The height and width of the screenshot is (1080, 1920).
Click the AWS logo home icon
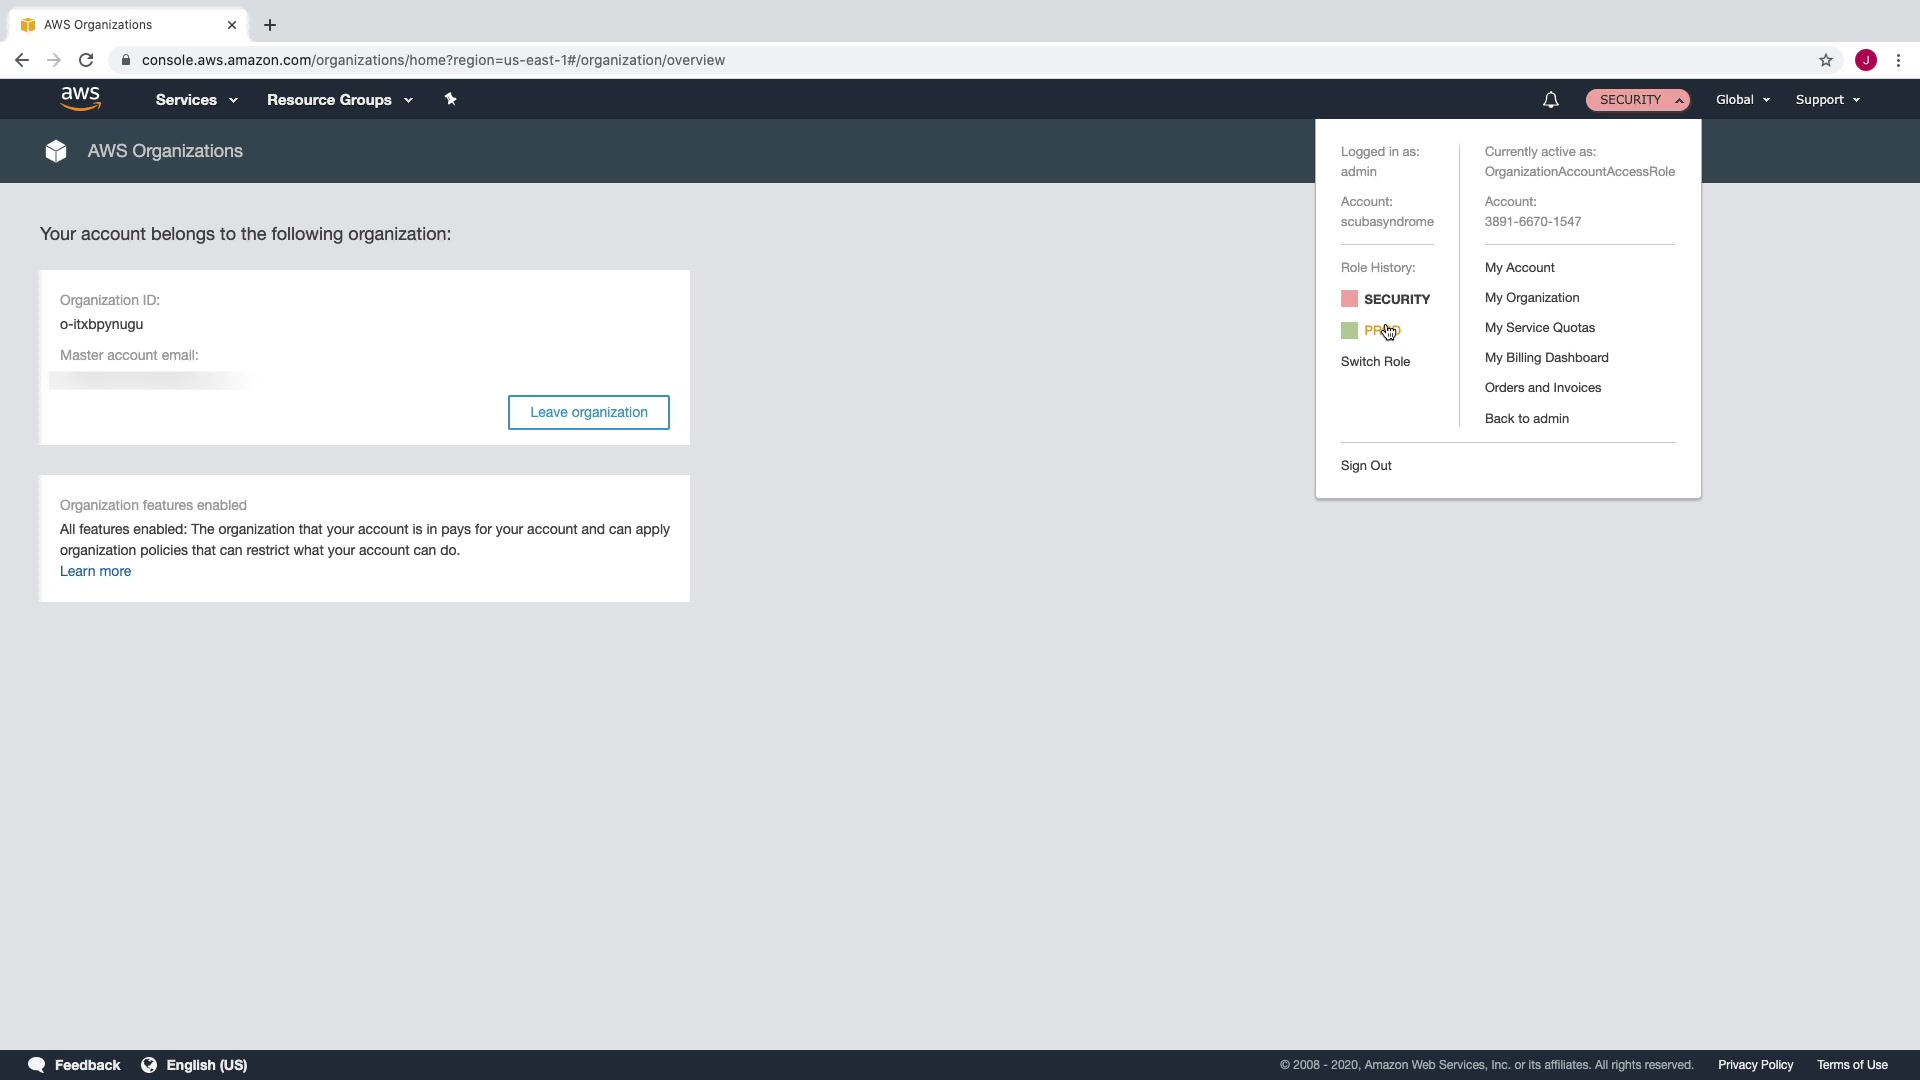tap(80, 98)
